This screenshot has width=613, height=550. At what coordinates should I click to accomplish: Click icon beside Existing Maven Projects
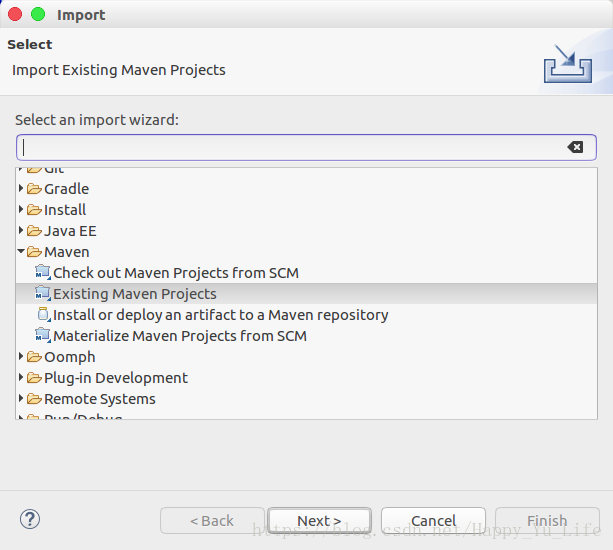tap(43, 294)
